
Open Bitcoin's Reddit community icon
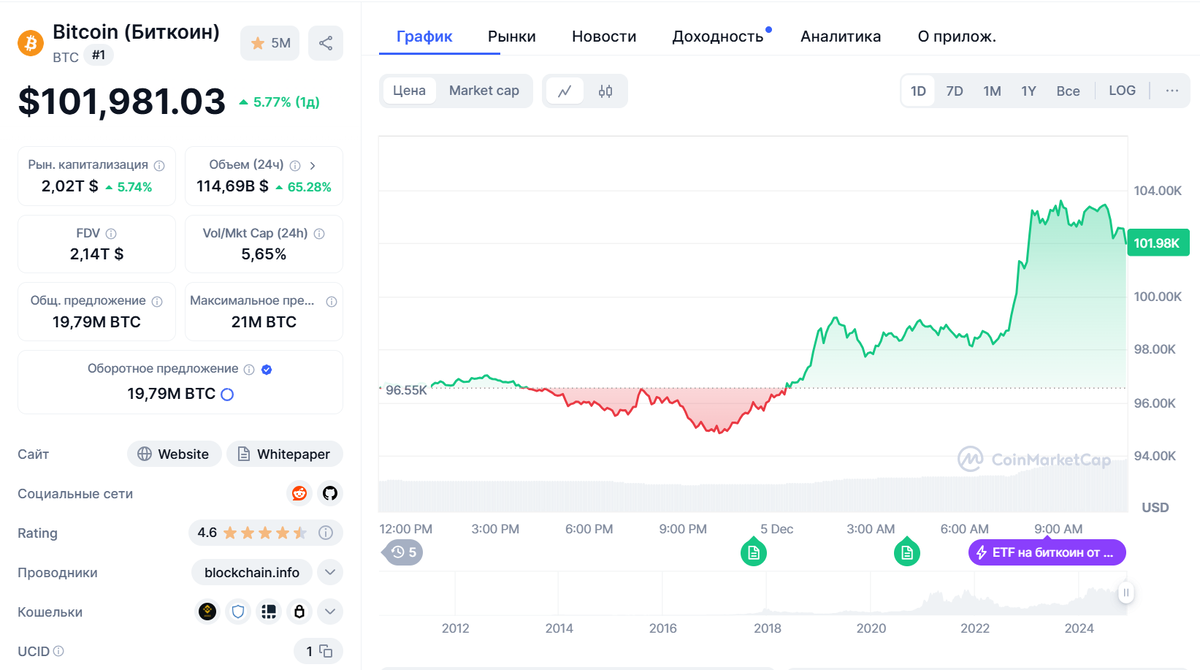click(x=298, y=493)
